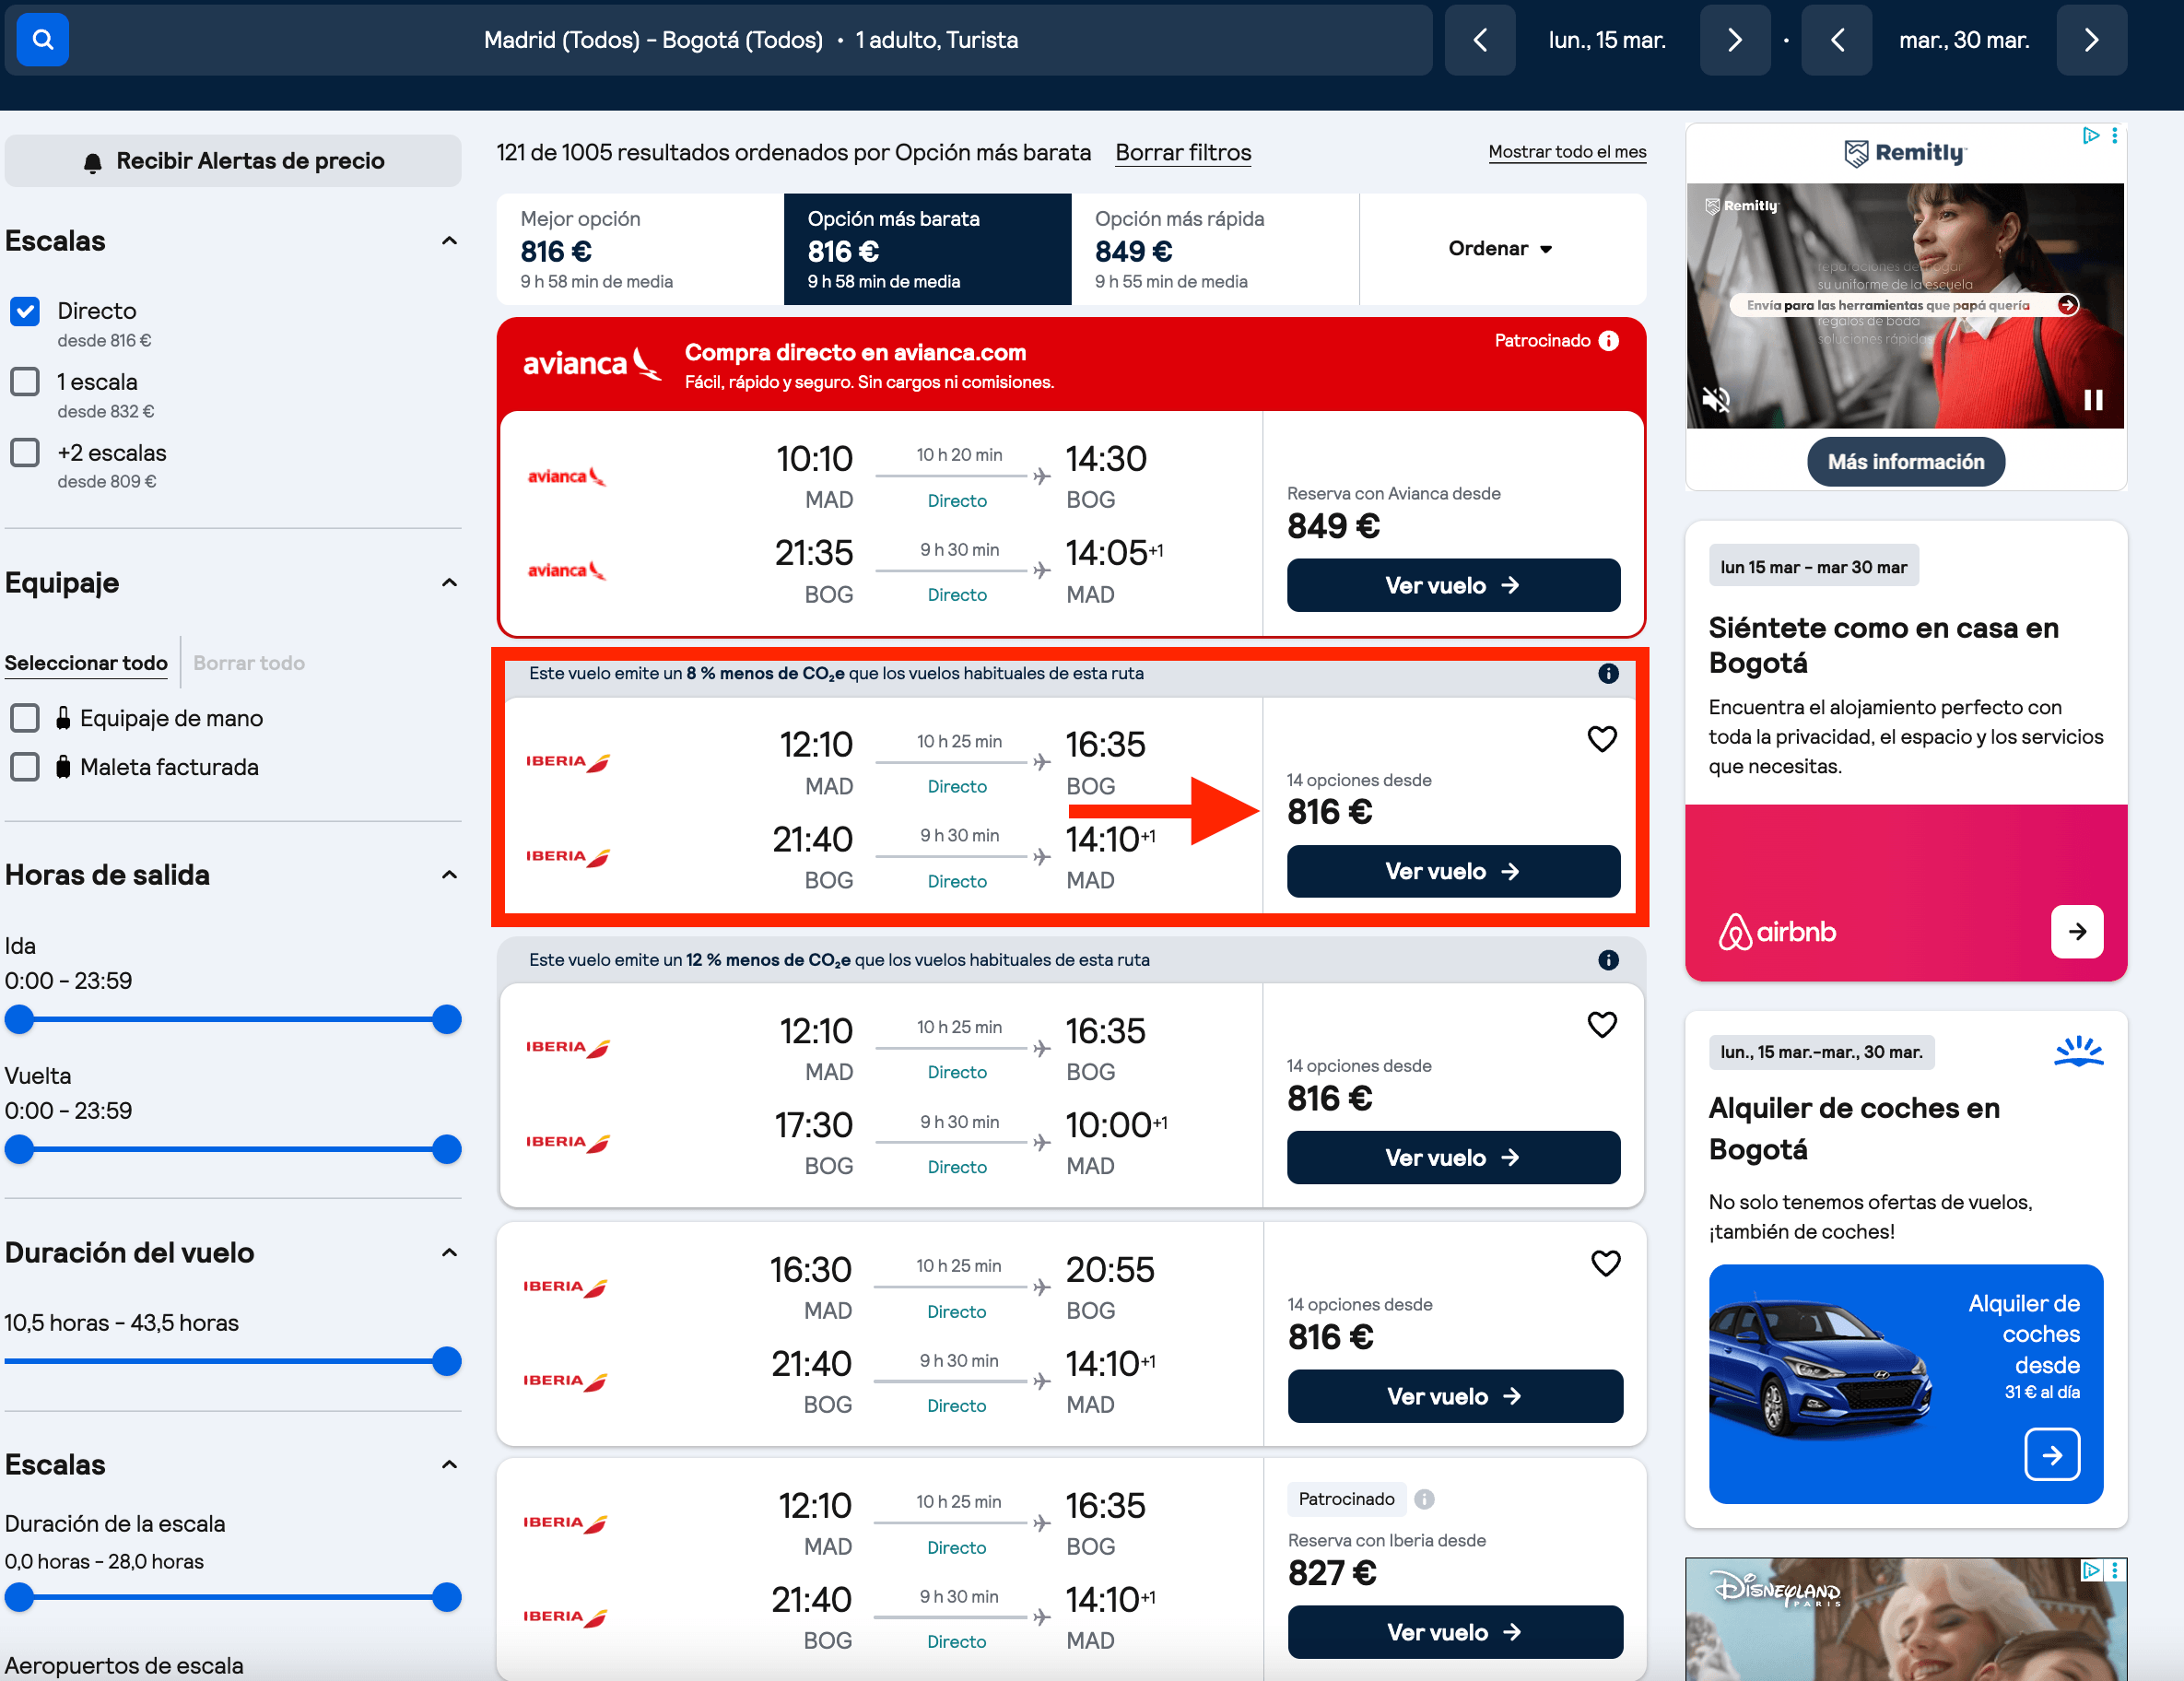Go to next departure date after lun., 15 mar.

(1735, 40)
